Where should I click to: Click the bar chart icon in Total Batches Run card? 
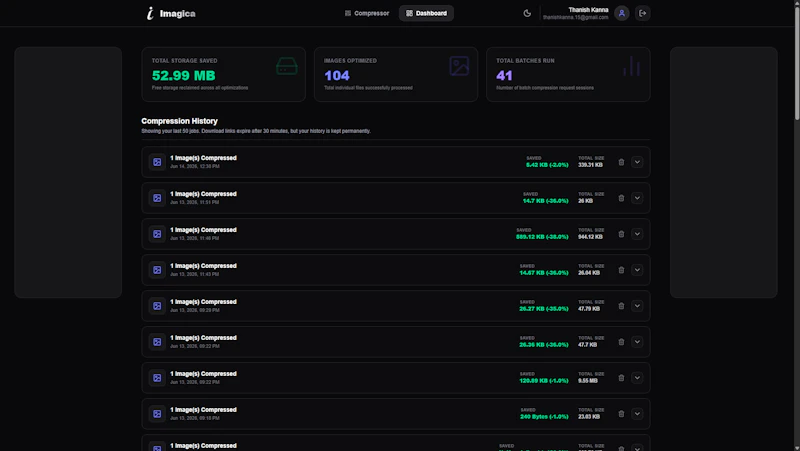631,66
